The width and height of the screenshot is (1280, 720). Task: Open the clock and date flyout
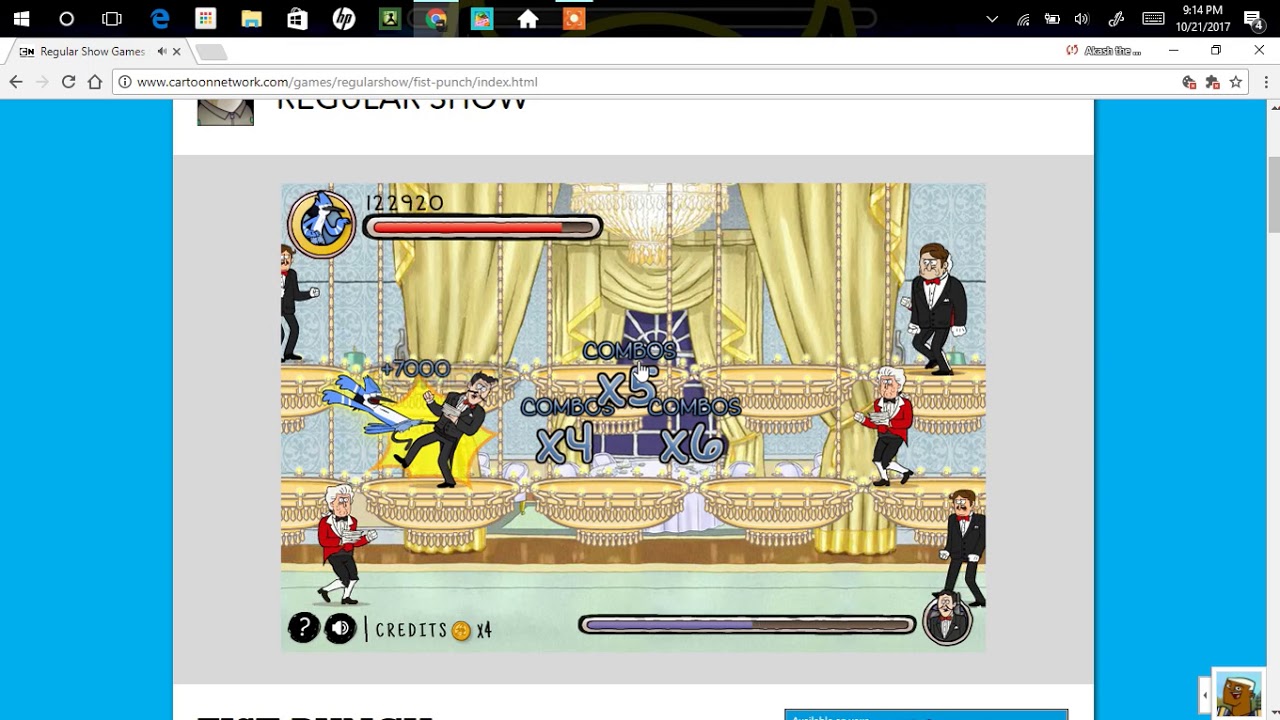coord(1203,18)
